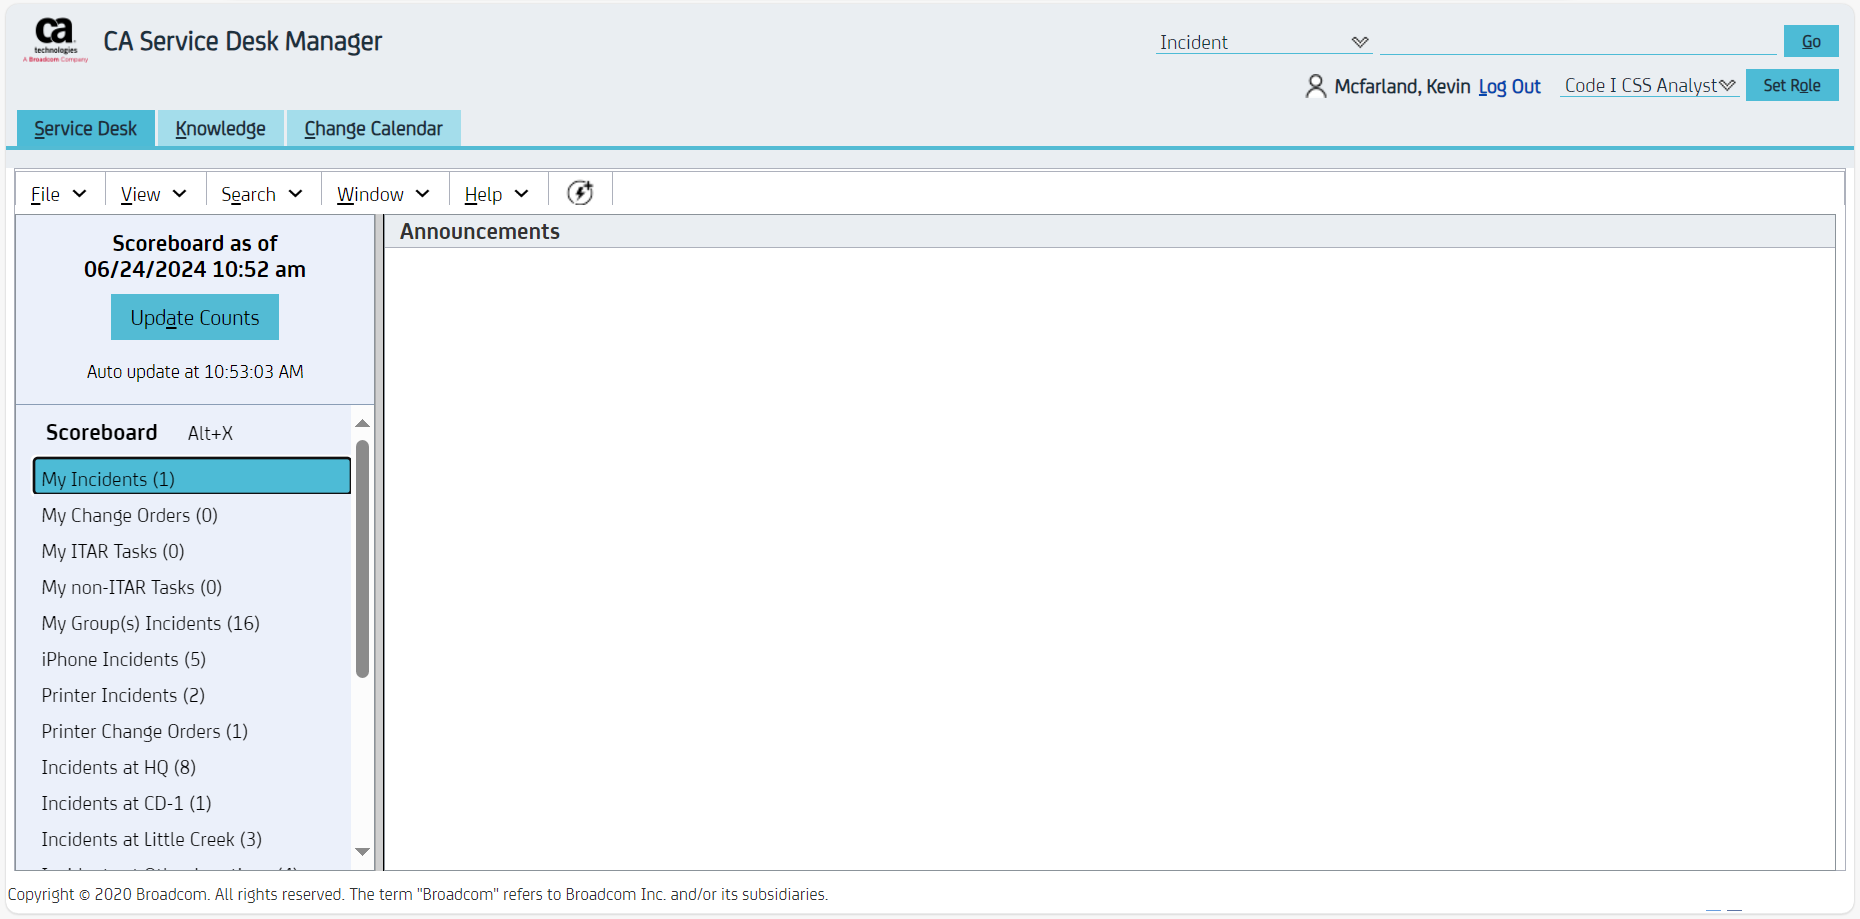Click the lightning bolt quick profile icon
The image size is (1860, 919).
[580, 193]
